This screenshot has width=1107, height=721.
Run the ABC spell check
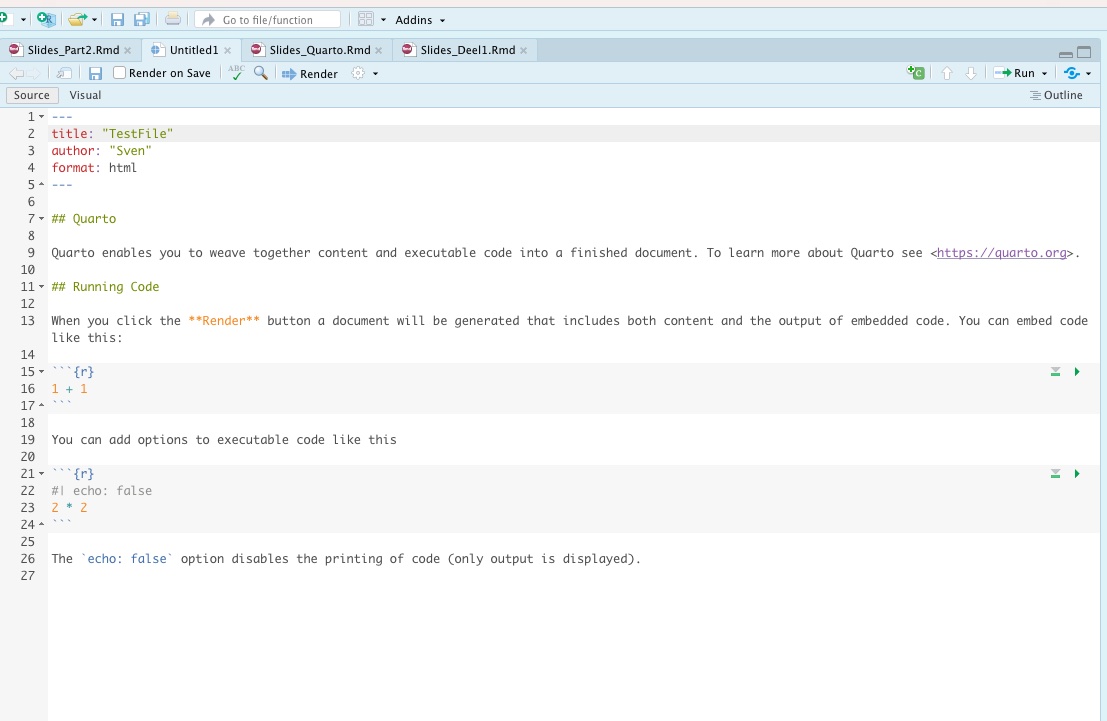pyautogui.click(x=237, y=73)
